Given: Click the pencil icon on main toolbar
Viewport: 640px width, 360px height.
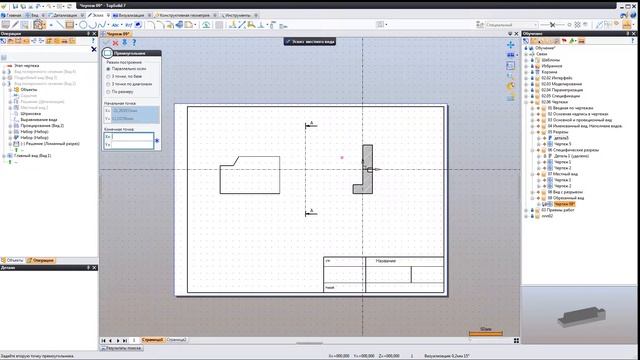Looking at the screenshot, I should click(x=15, y=25).
